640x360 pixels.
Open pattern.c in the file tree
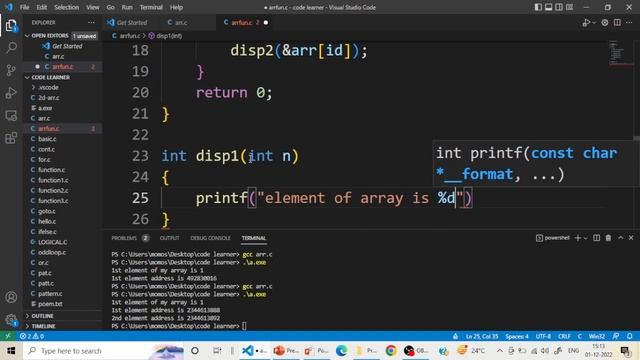click(63, 293)
